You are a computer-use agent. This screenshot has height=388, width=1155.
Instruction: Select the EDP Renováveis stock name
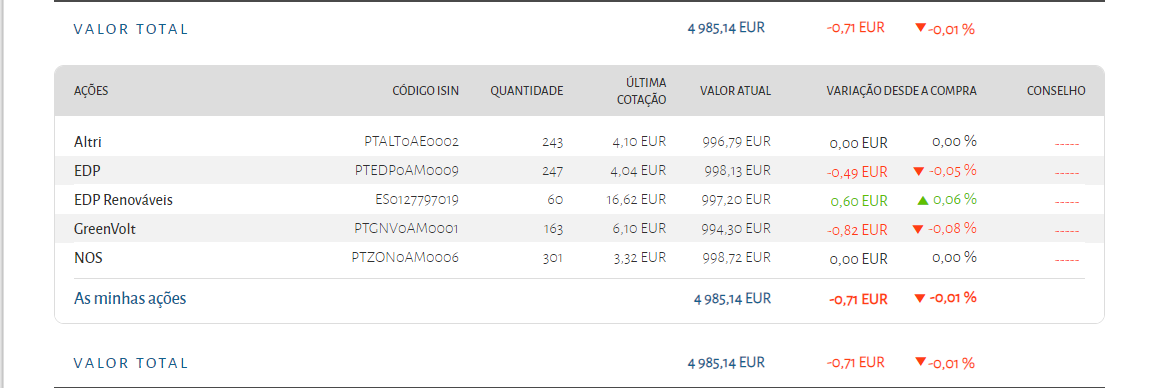click(123, 200)
